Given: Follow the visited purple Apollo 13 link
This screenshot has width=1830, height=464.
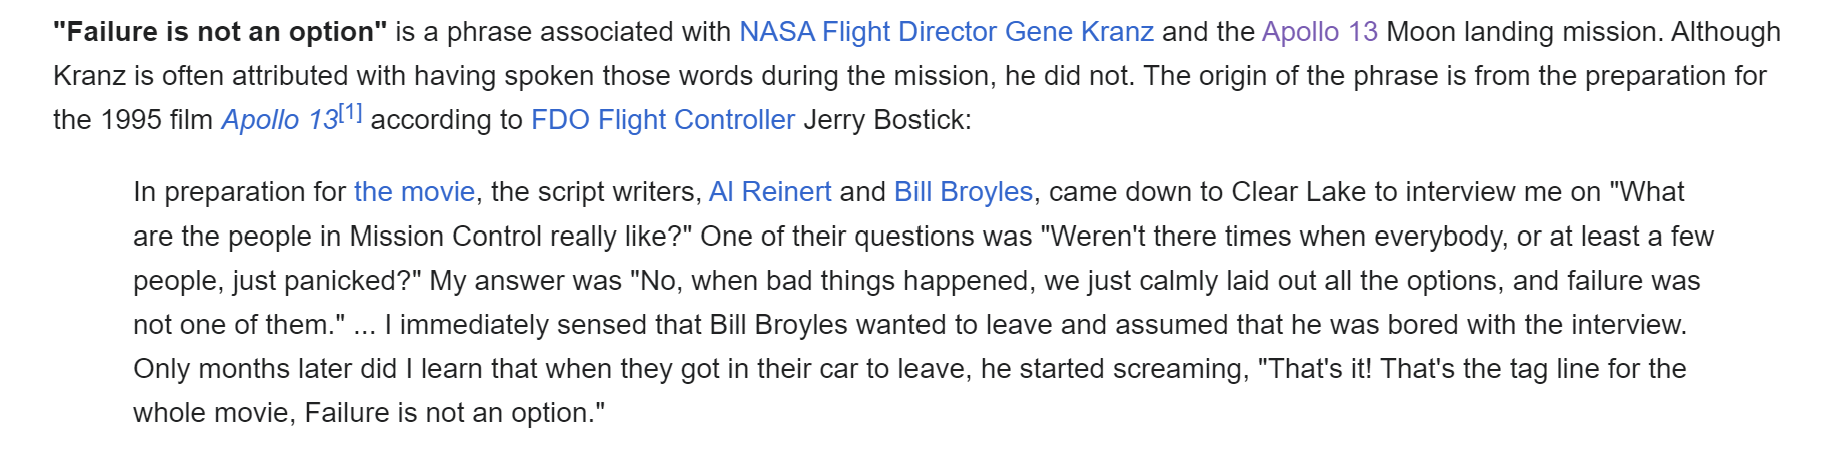Looking at the screenshot, I should point(1319,32).
